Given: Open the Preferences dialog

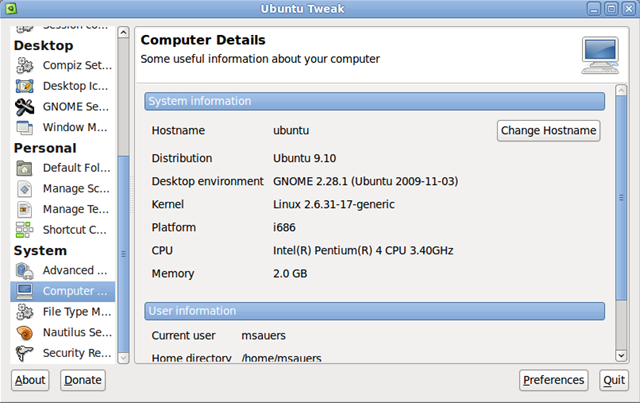Looking at the screenshot, I should click(x=553, y=380).
